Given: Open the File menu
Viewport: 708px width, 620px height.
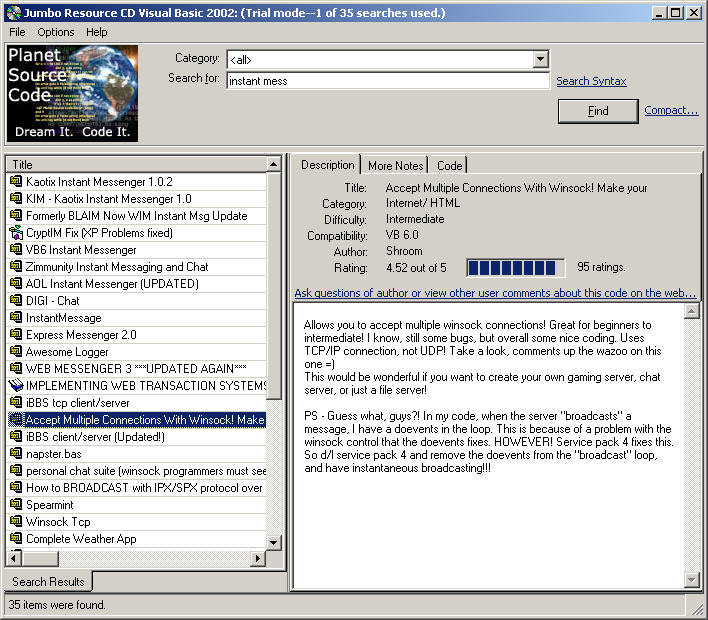Looking at the screenshot, I should pyautogui.click(x=17, y=33).
